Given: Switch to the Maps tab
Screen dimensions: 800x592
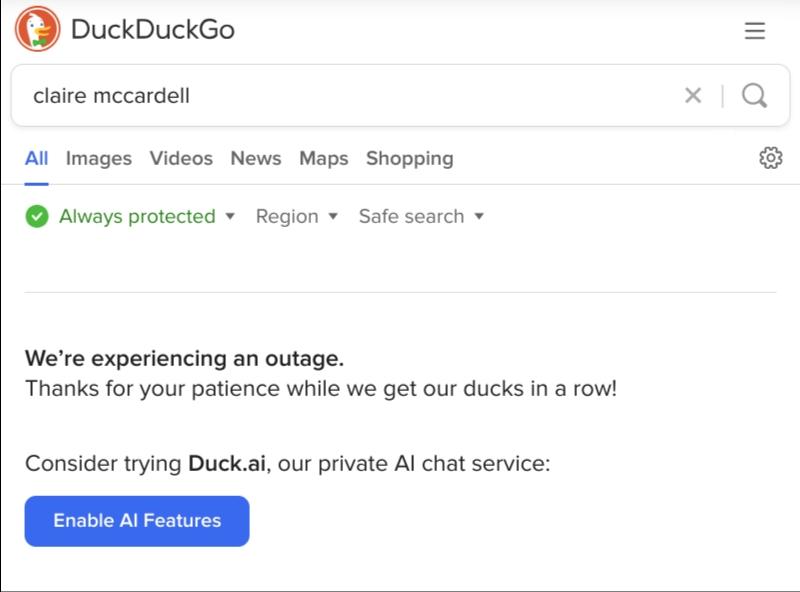Looking at the screenshot, I should coord(324,158).
